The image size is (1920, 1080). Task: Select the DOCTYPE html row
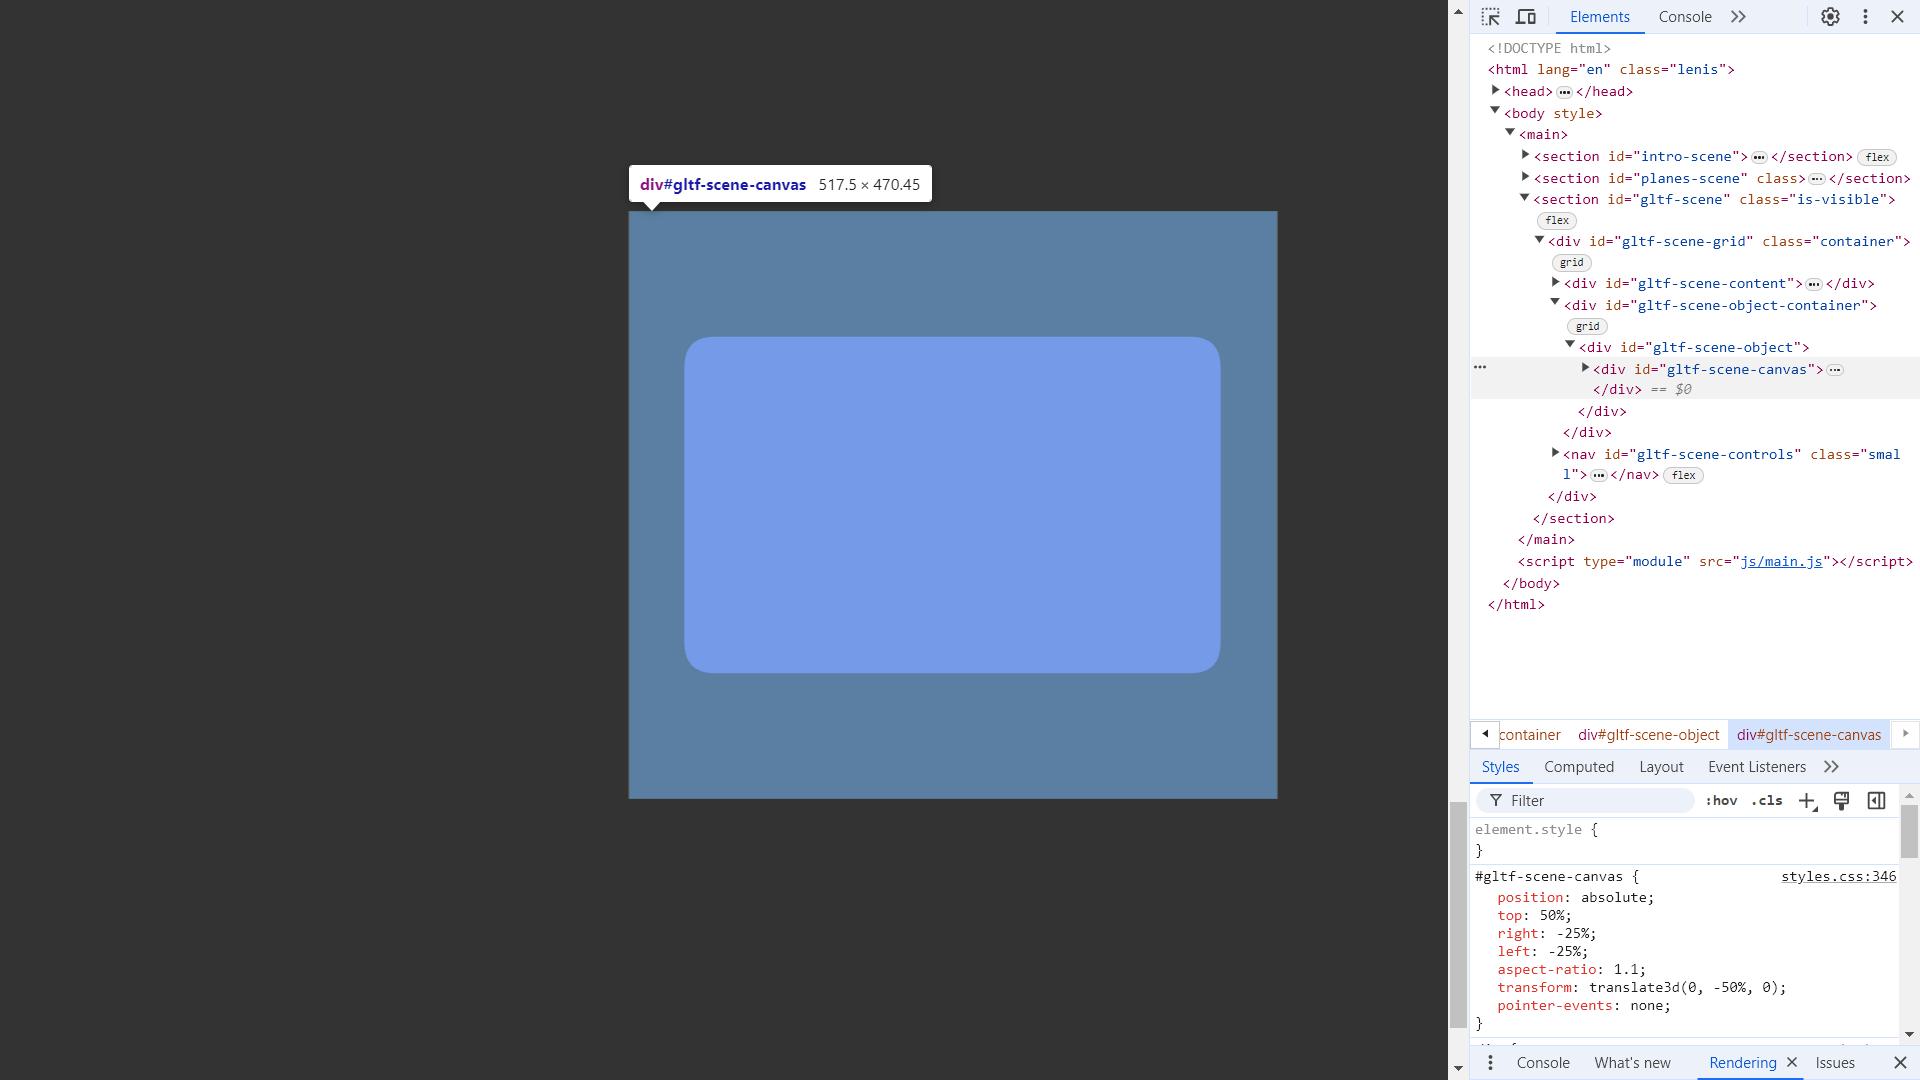pos(1549,49)
